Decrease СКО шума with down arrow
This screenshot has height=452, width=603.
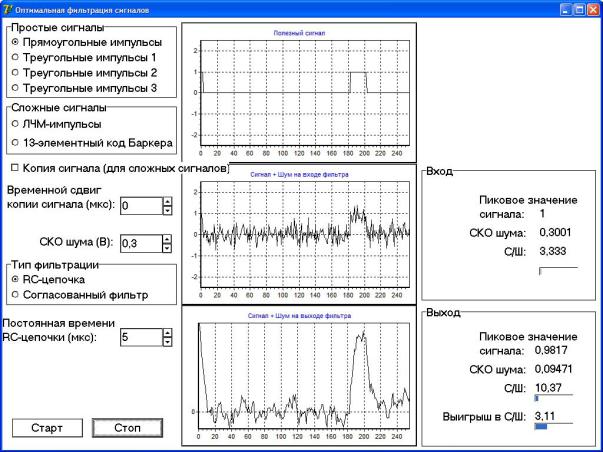(x=167, y=248)
